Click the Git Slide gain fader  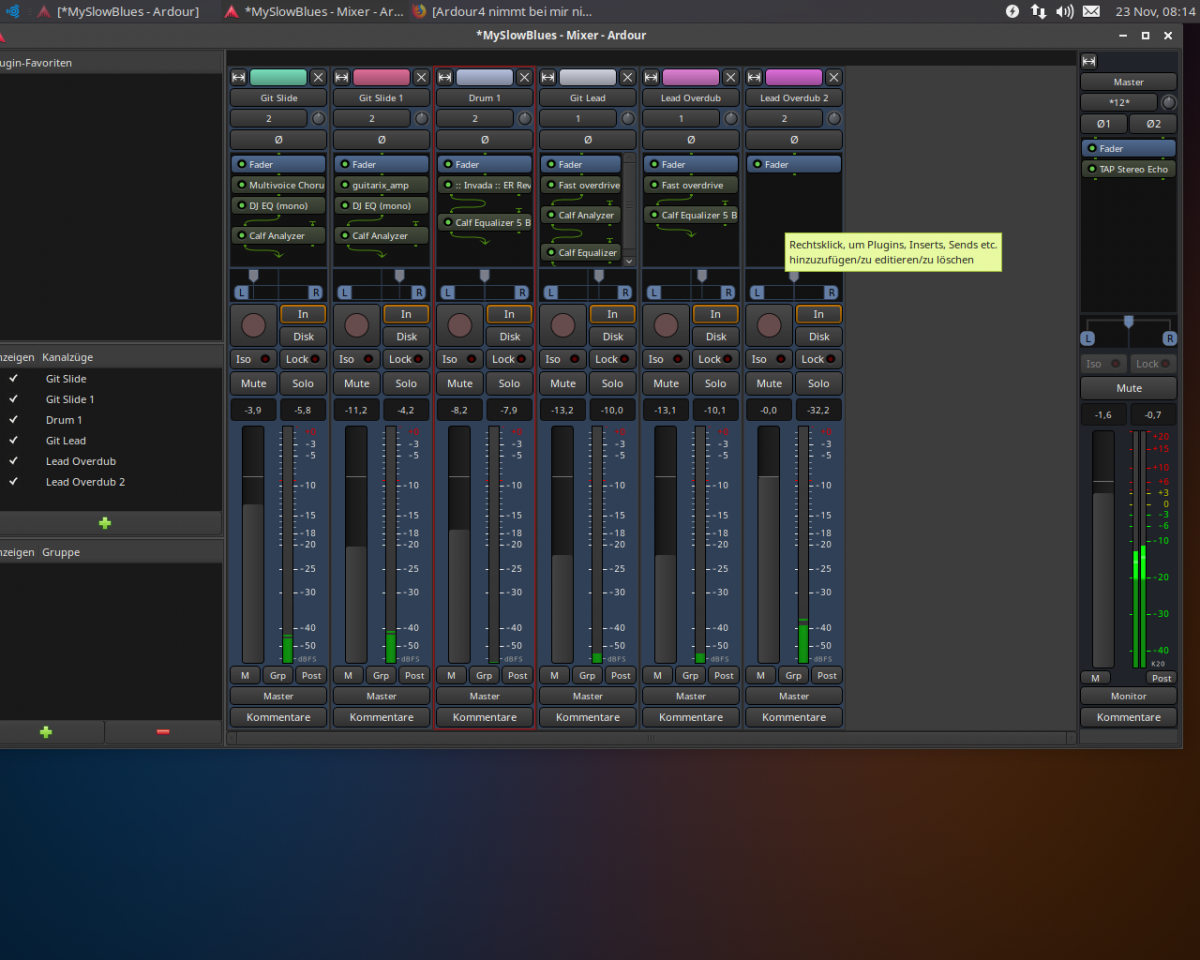tap(253, 545)
